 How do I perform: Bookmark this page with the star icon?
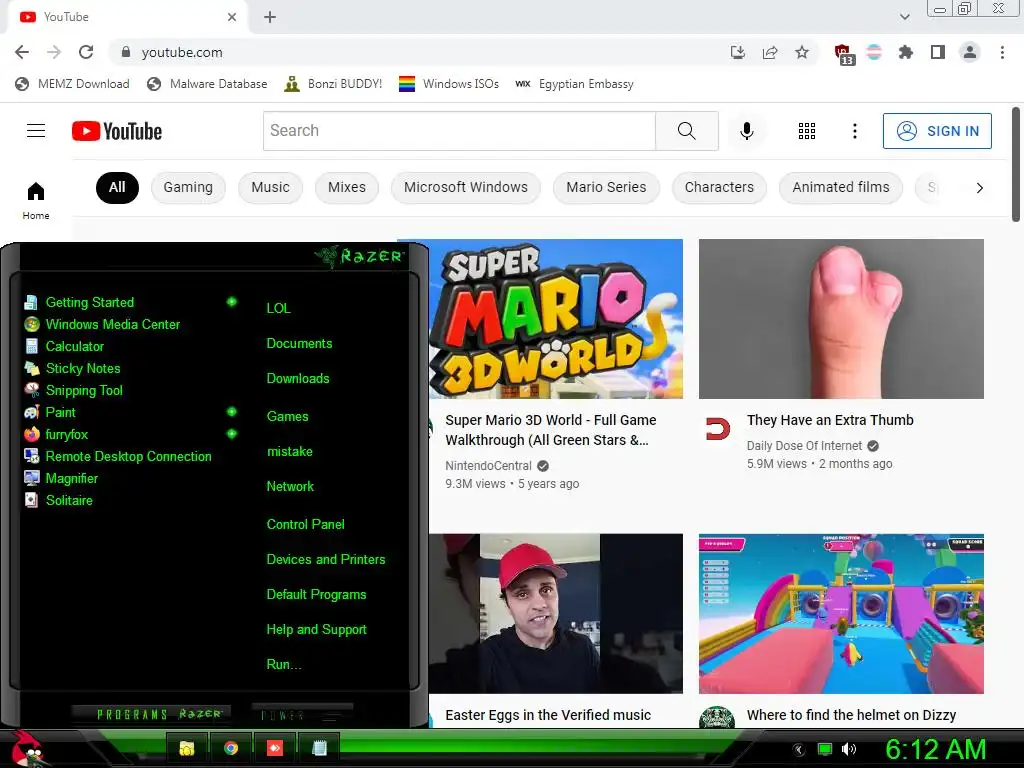click(802, 52)
